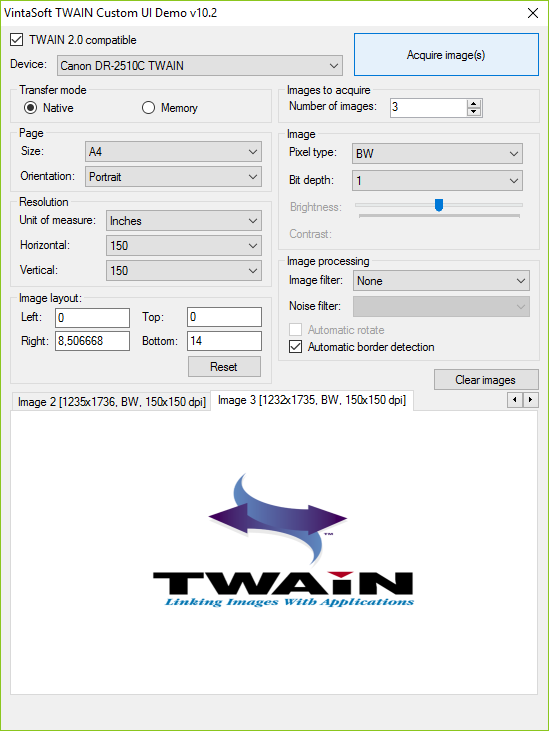Open the Horizontal resolution dropdown
The height and width of the screenshot is (731, 549).
pos(184,246)
